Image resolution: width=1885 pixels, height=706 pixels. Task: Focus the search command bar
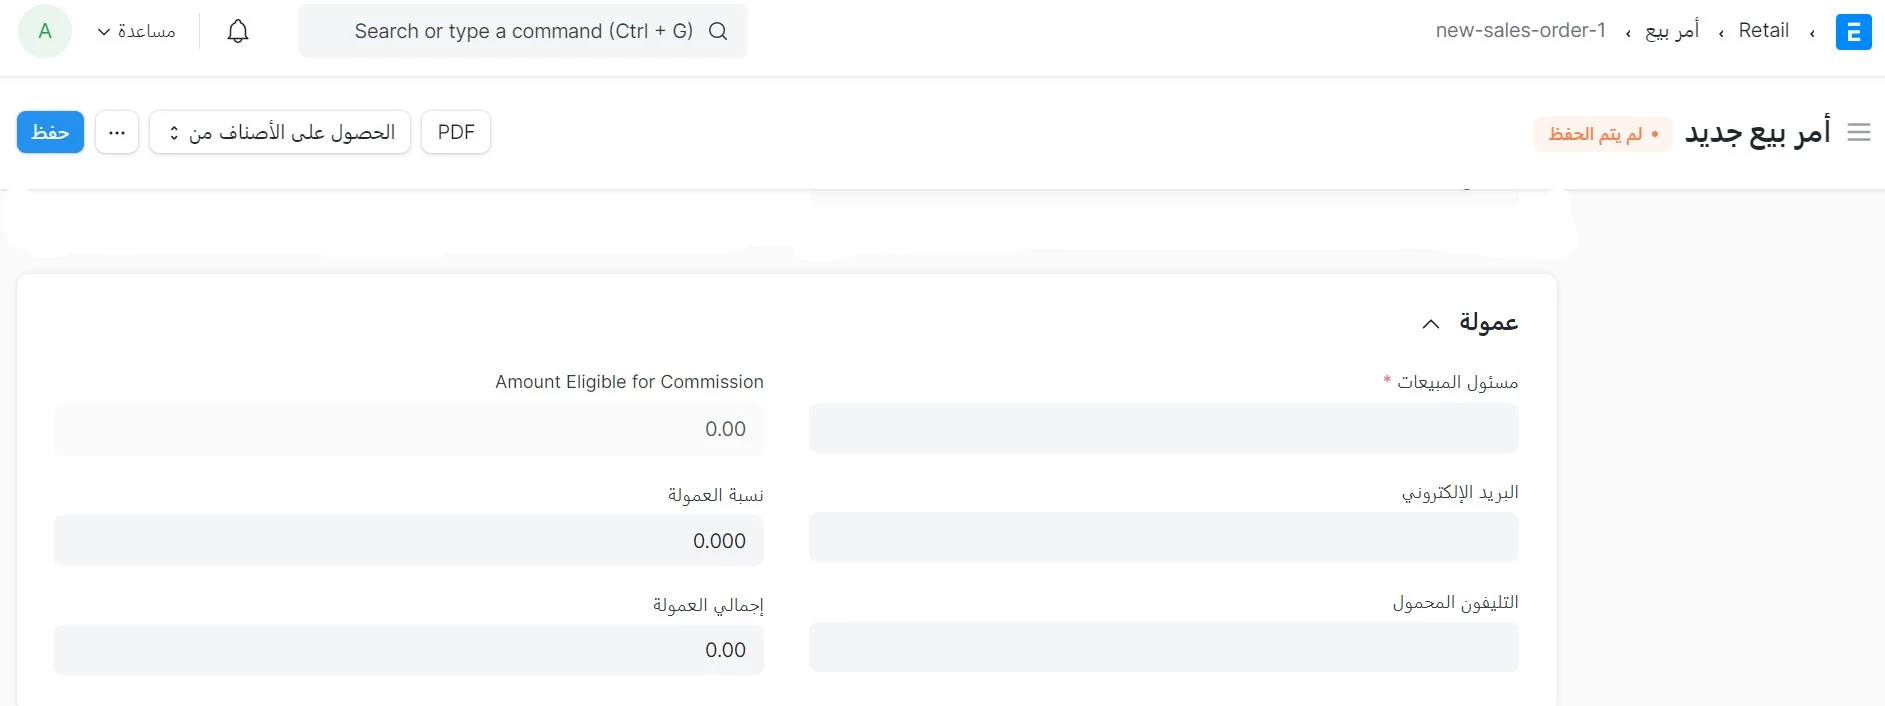coord(522,31)
